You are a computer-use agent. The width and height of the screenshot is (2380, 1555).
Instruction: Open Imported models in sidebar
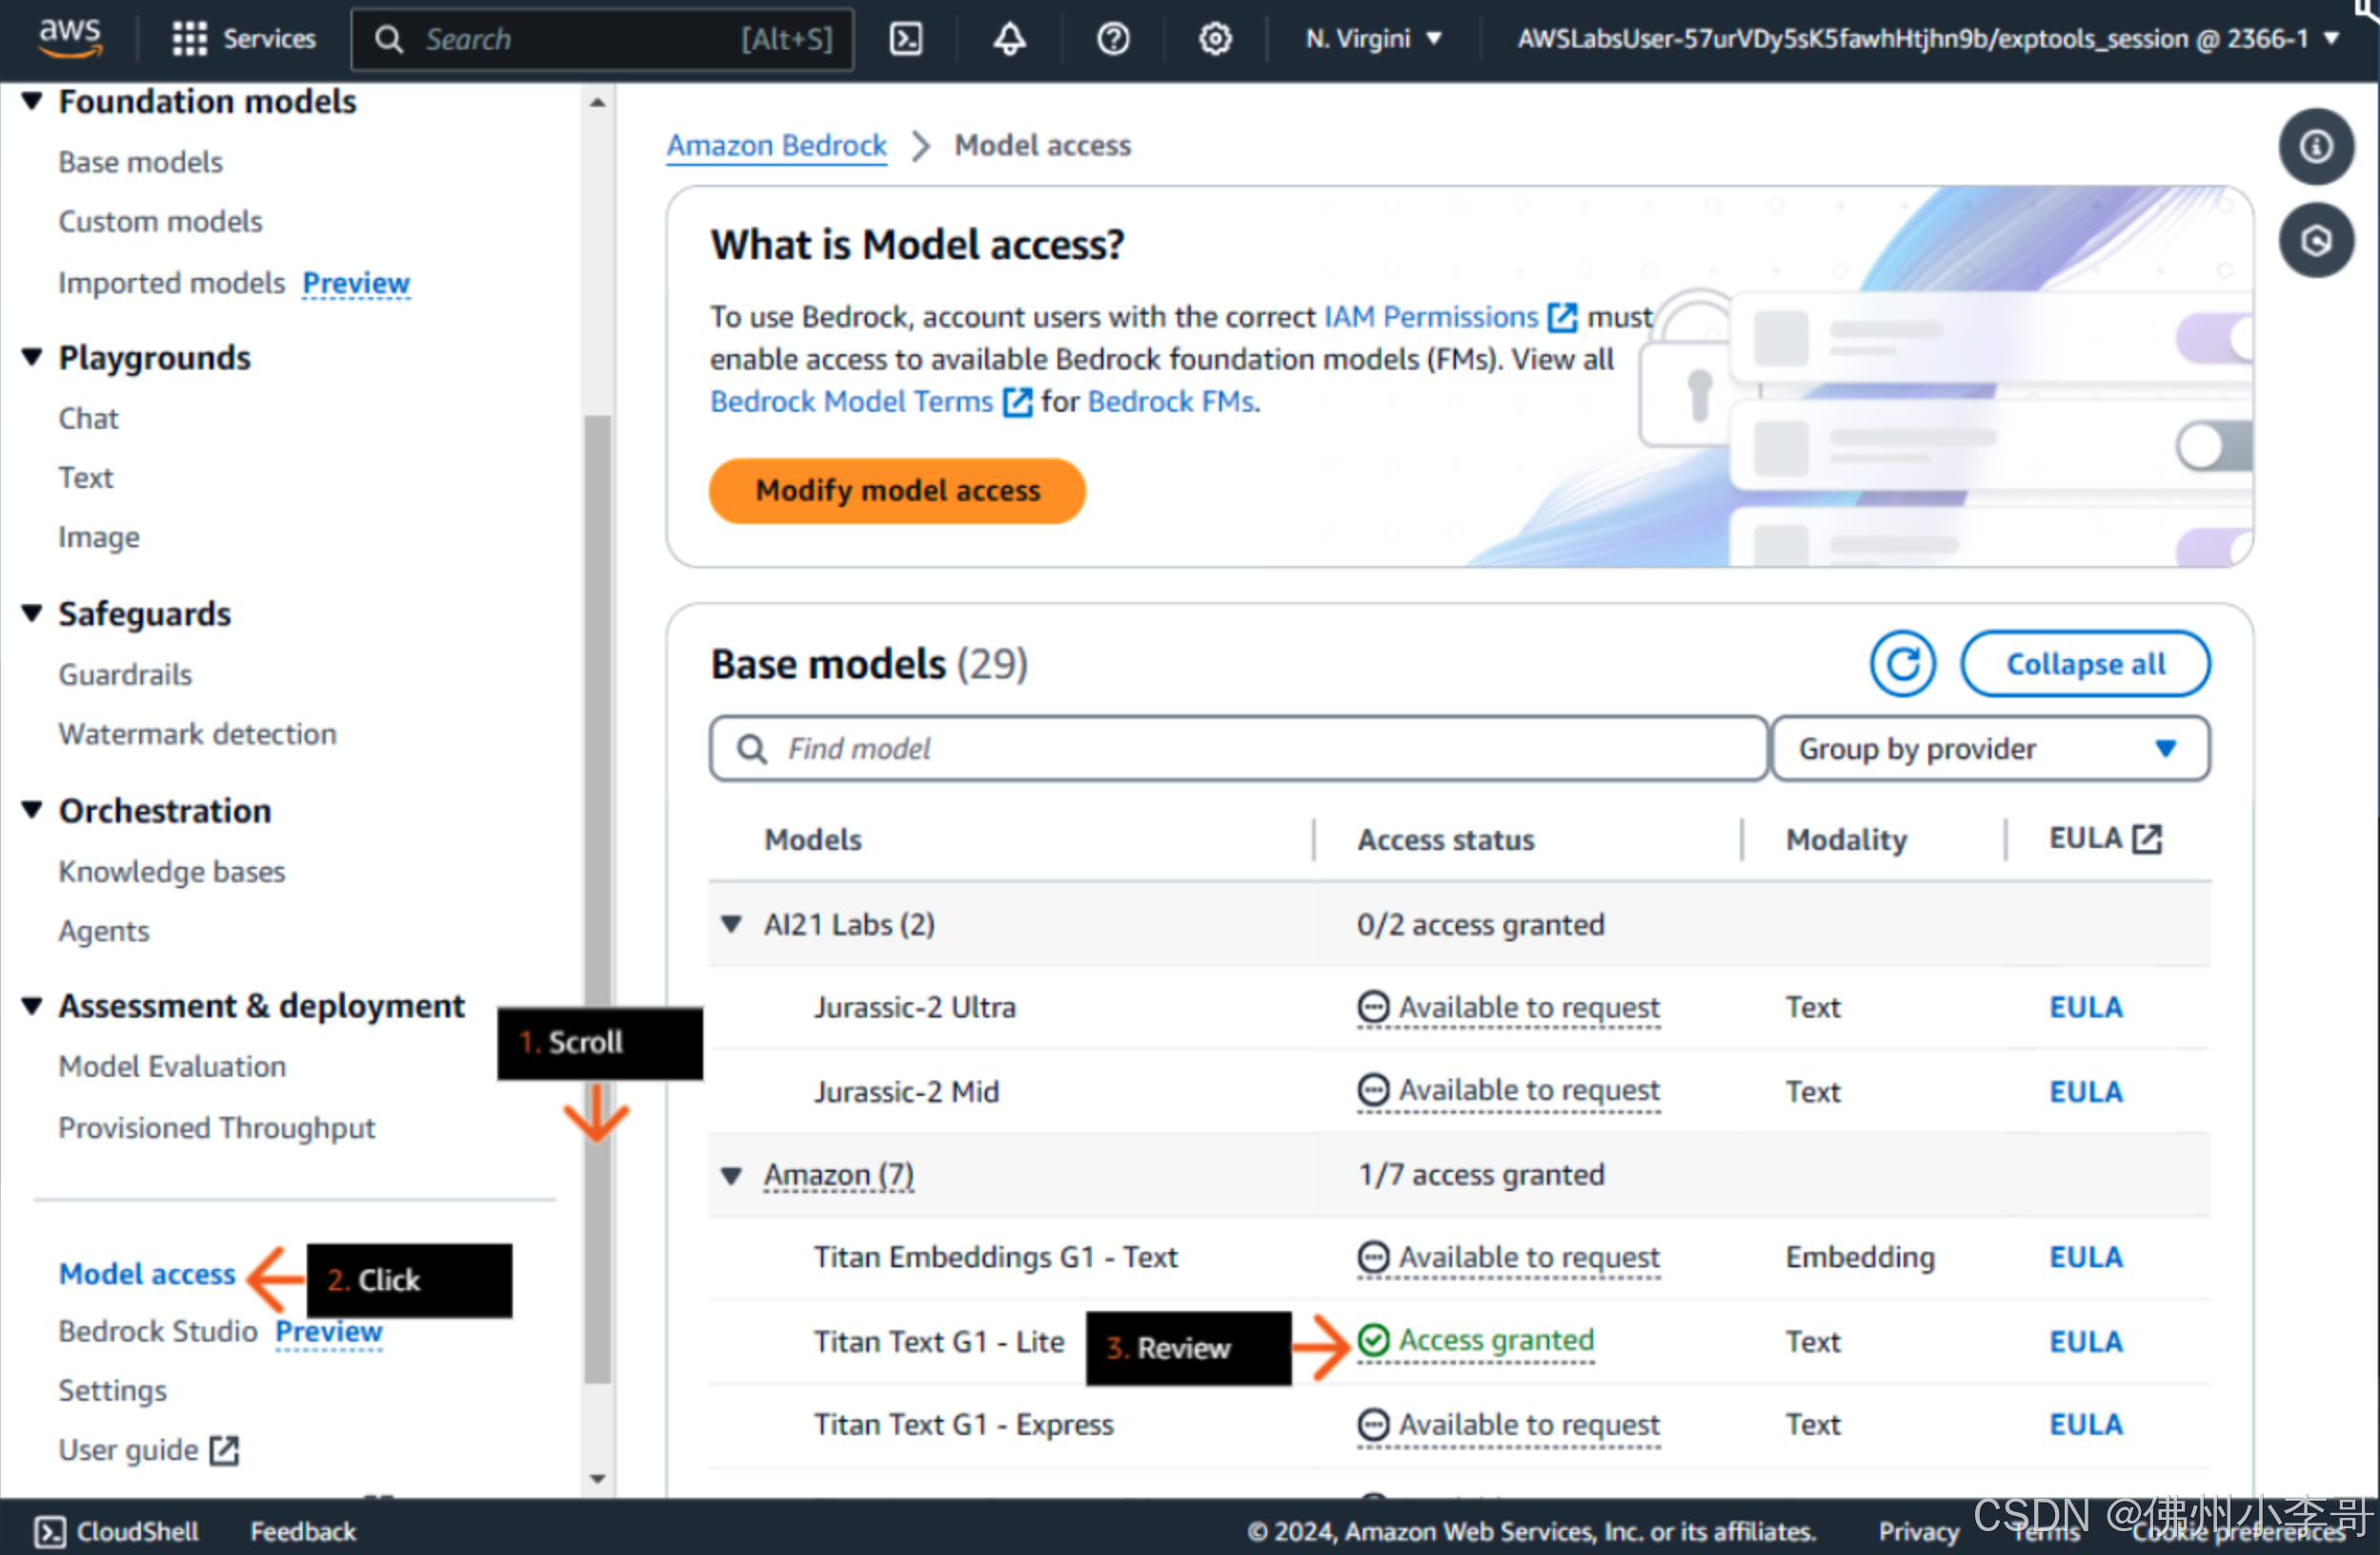[x=171, y=283]
